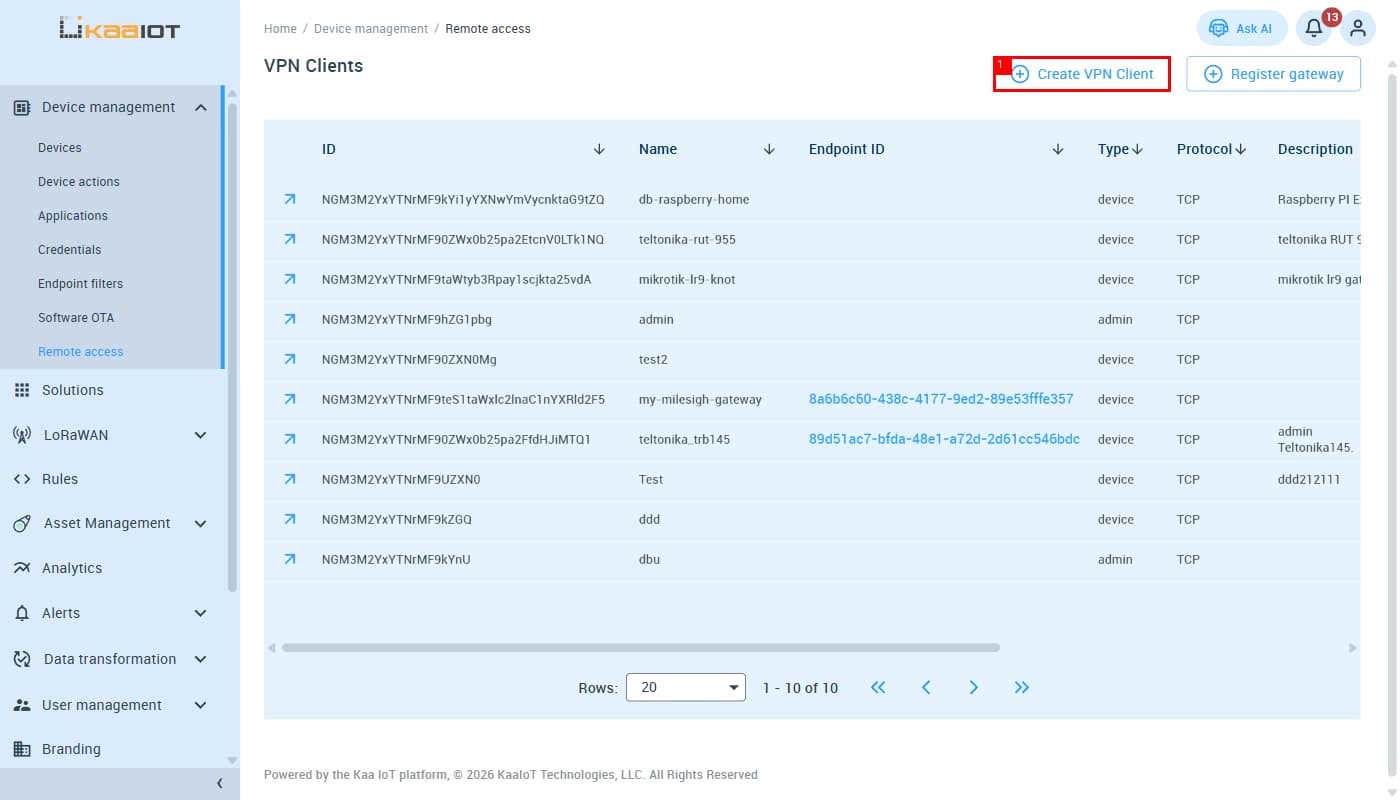
Task: Open the my-milesigh-gateway row arrow icon
Action: [x=289, y=399]
